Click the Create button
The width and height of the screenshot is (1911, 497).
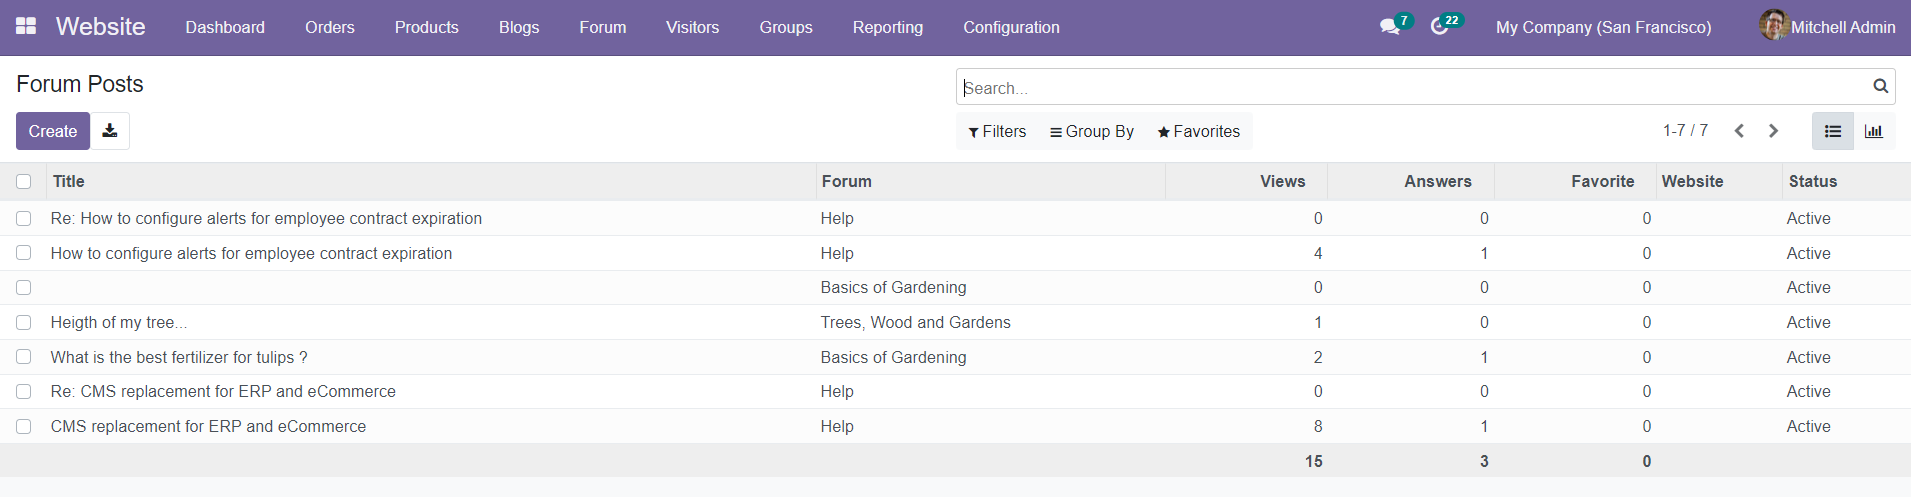click(53, 131)
